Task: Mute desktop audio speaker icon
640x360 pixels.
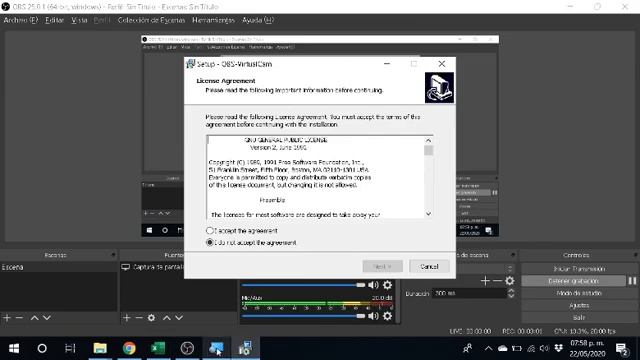Action: (373, 285)
